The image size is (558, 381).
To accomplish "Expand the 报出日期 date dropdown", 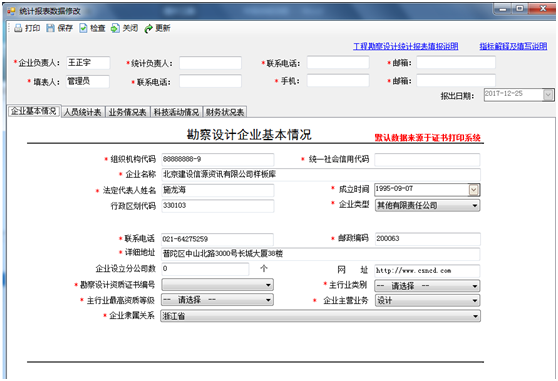I will [x=548, y=95].
